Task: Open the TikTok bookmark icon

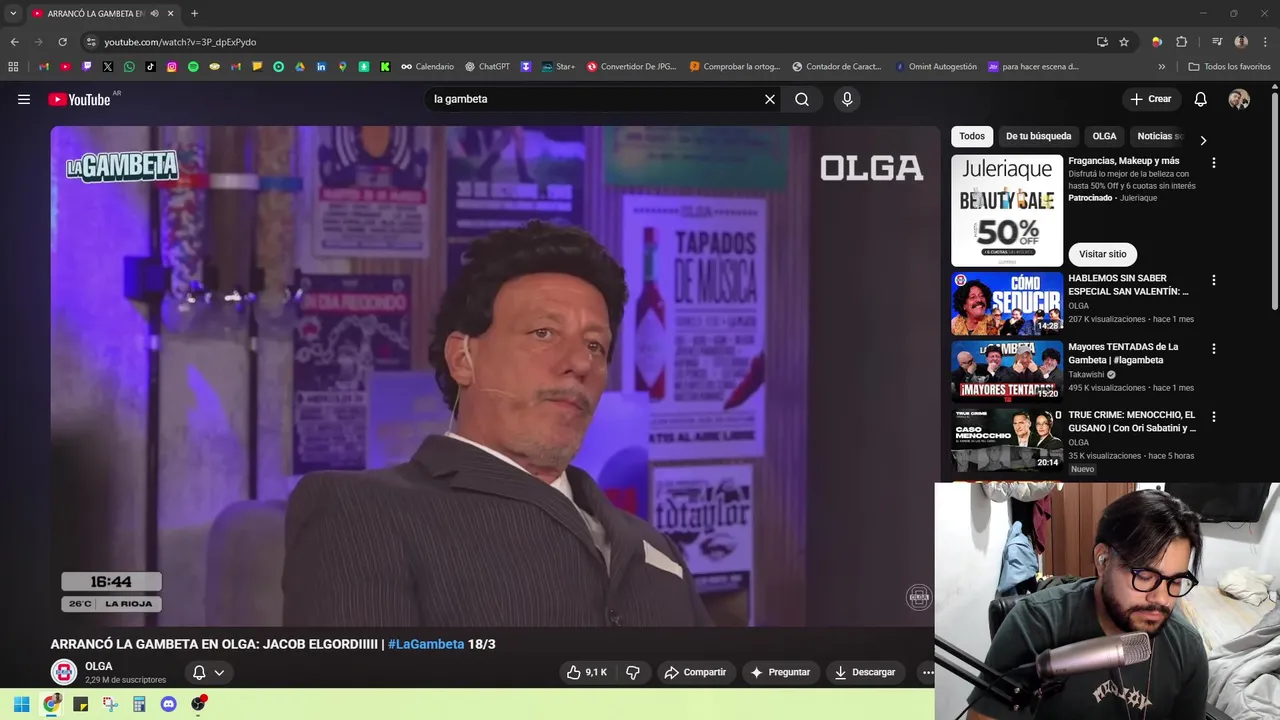Action: [151, 67]
